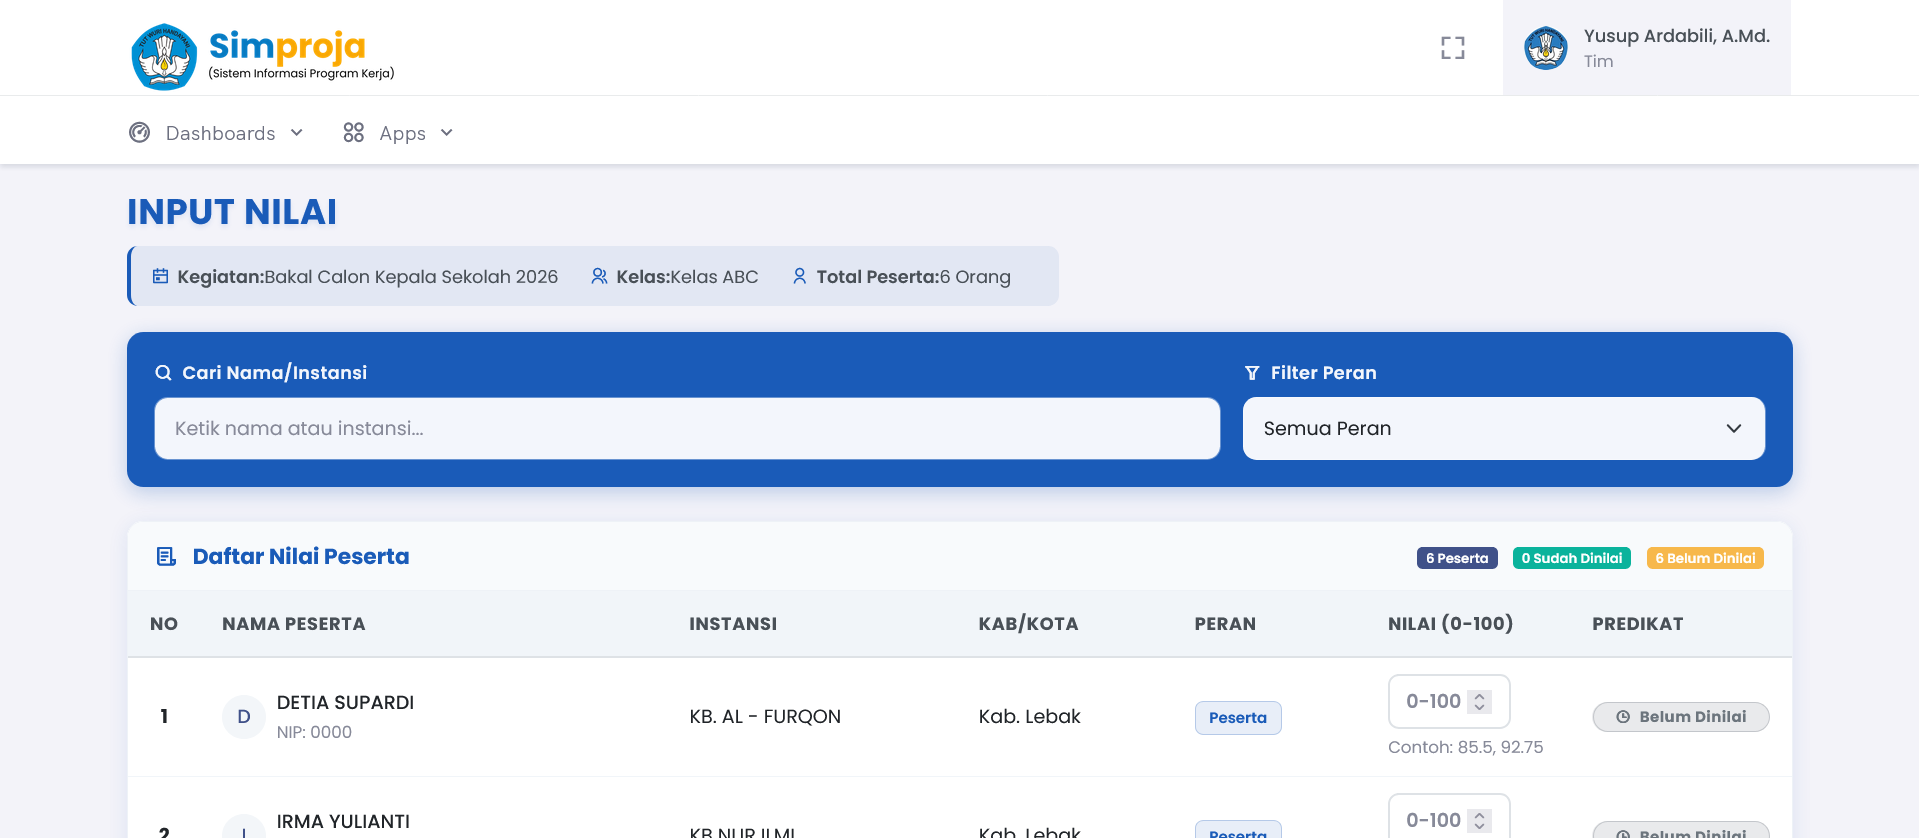Click Detia's Belum Dinilai predikat badge
The width and height of the screenshot is (1919, 838).
click(1681, 717)
